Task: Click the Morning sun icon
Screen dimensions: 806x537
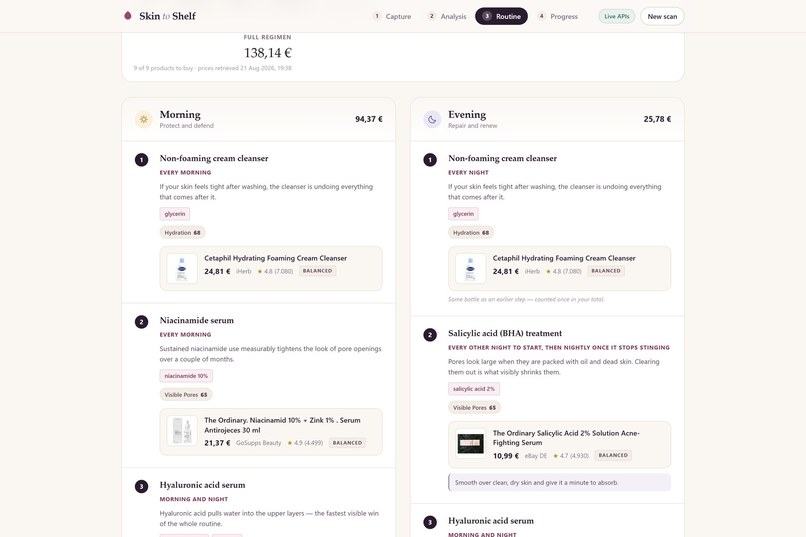Action: click(143, 119)
